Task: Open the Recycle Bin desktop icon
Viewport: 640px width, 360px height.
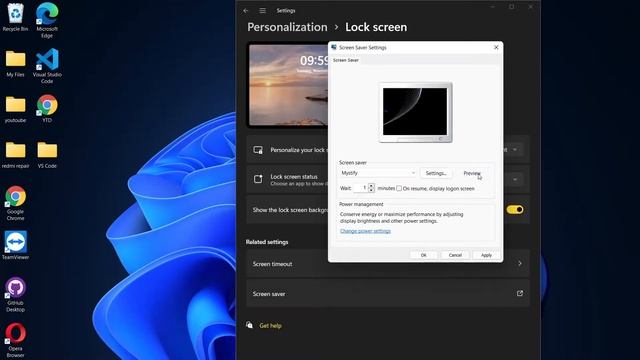Action: point(16,17)
